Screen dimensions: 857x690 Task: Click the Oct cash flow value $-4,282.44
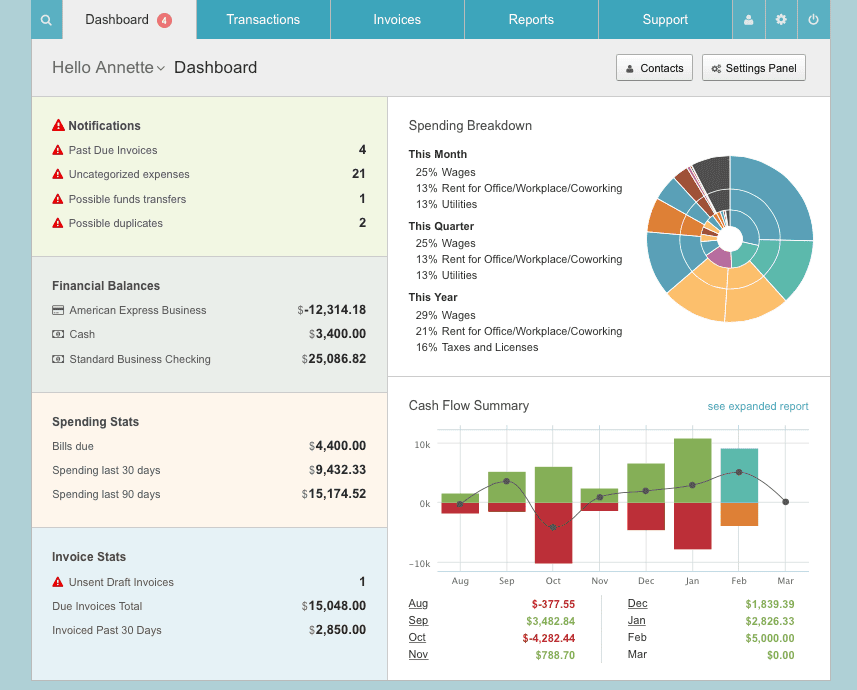(548, 638)
